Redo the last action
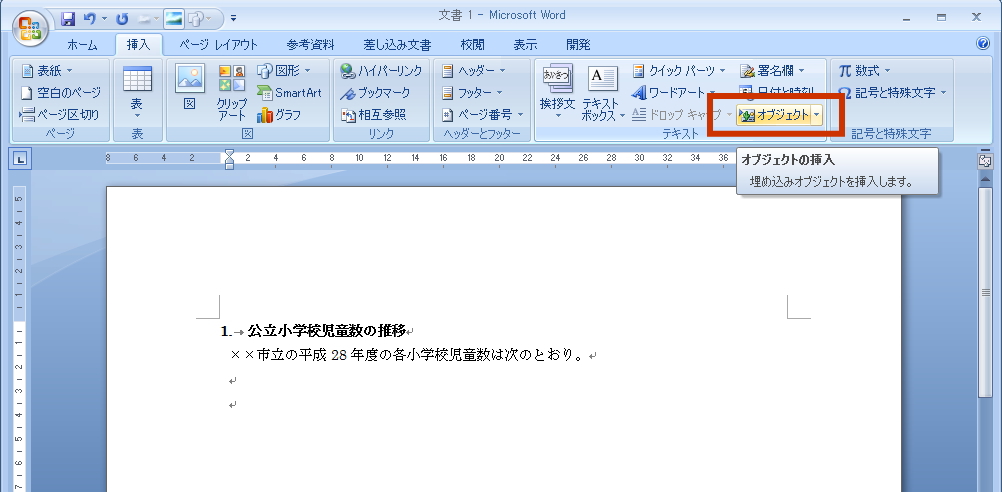Image resolution: width=1002 pixels, height=492 pixels. (x=122, y=19)
